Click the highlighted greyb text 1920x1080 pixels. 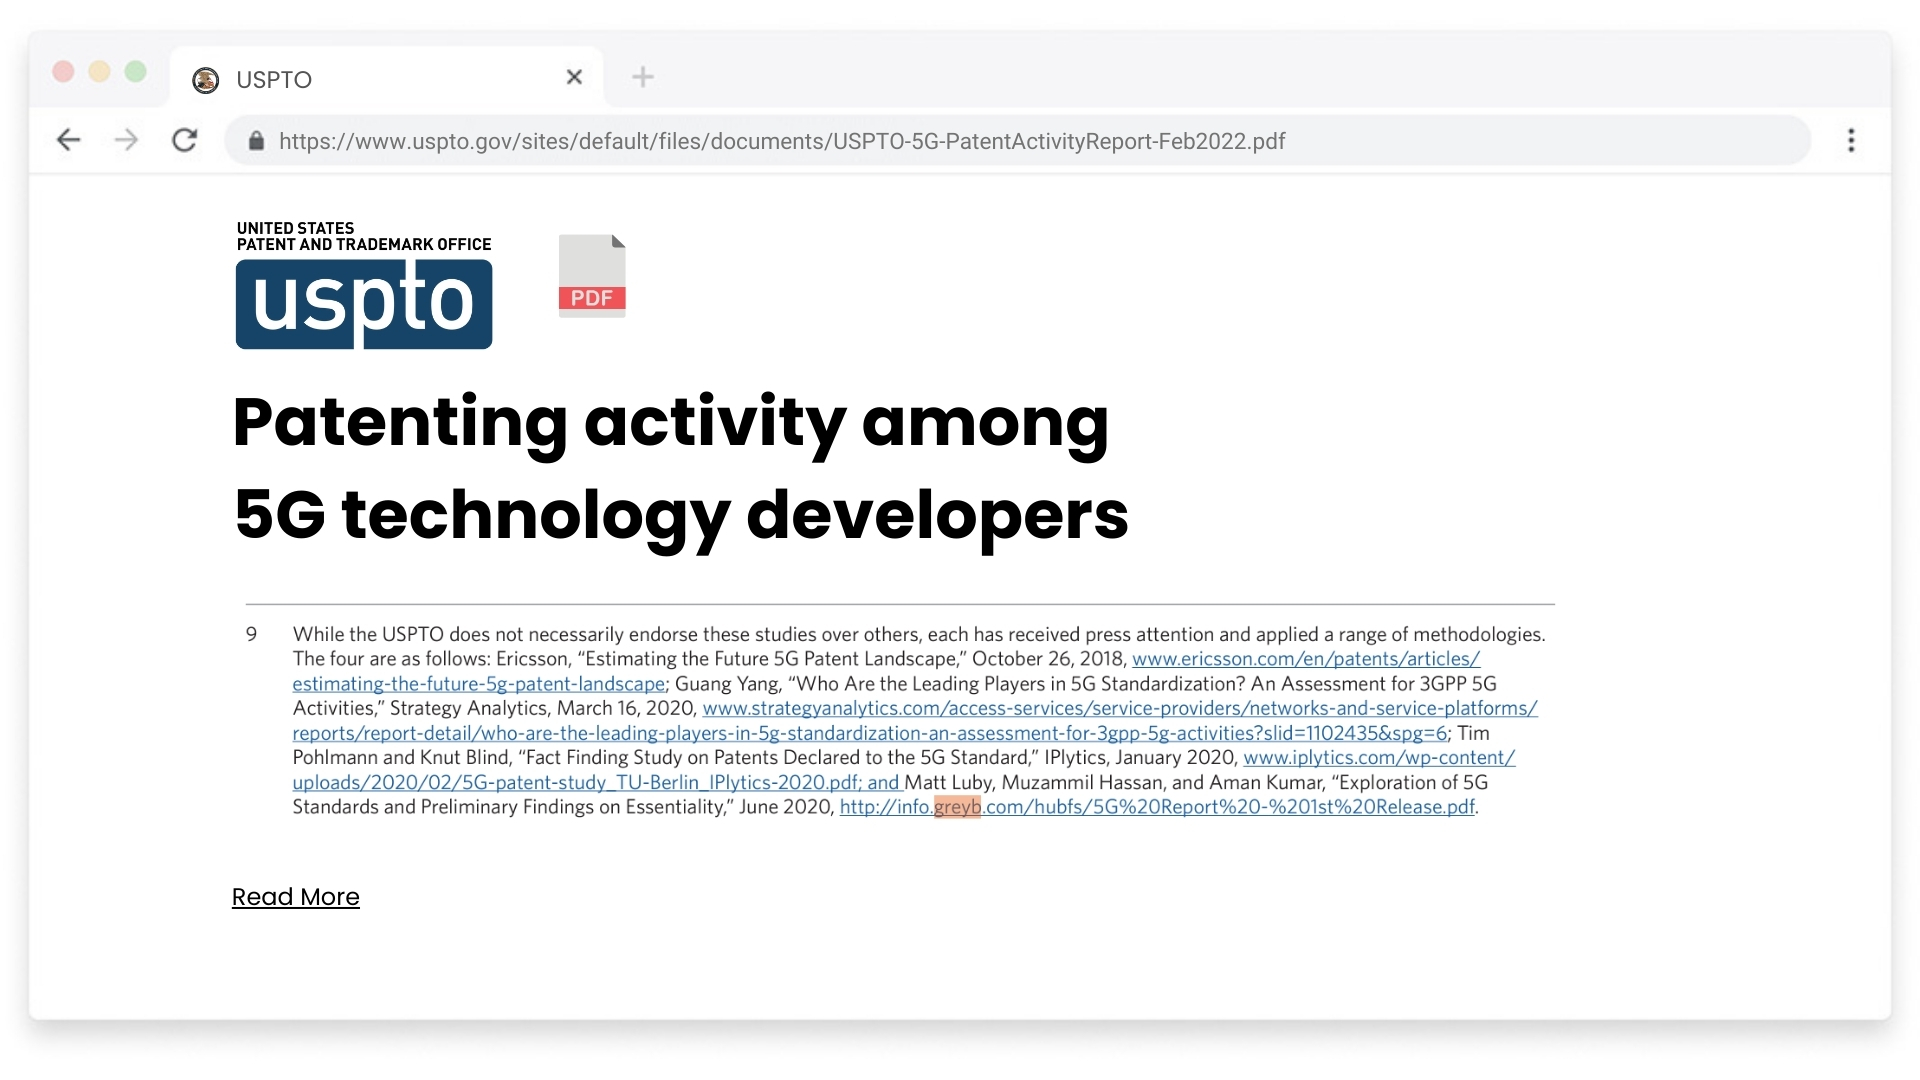coord(957,807)
